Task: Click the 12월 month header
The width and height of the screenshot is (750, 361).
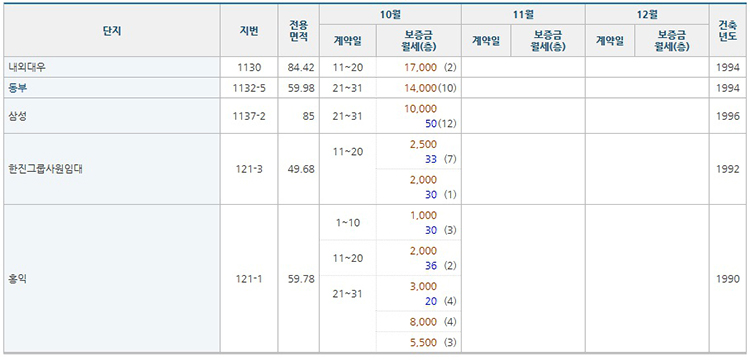Action: point(647,15)
